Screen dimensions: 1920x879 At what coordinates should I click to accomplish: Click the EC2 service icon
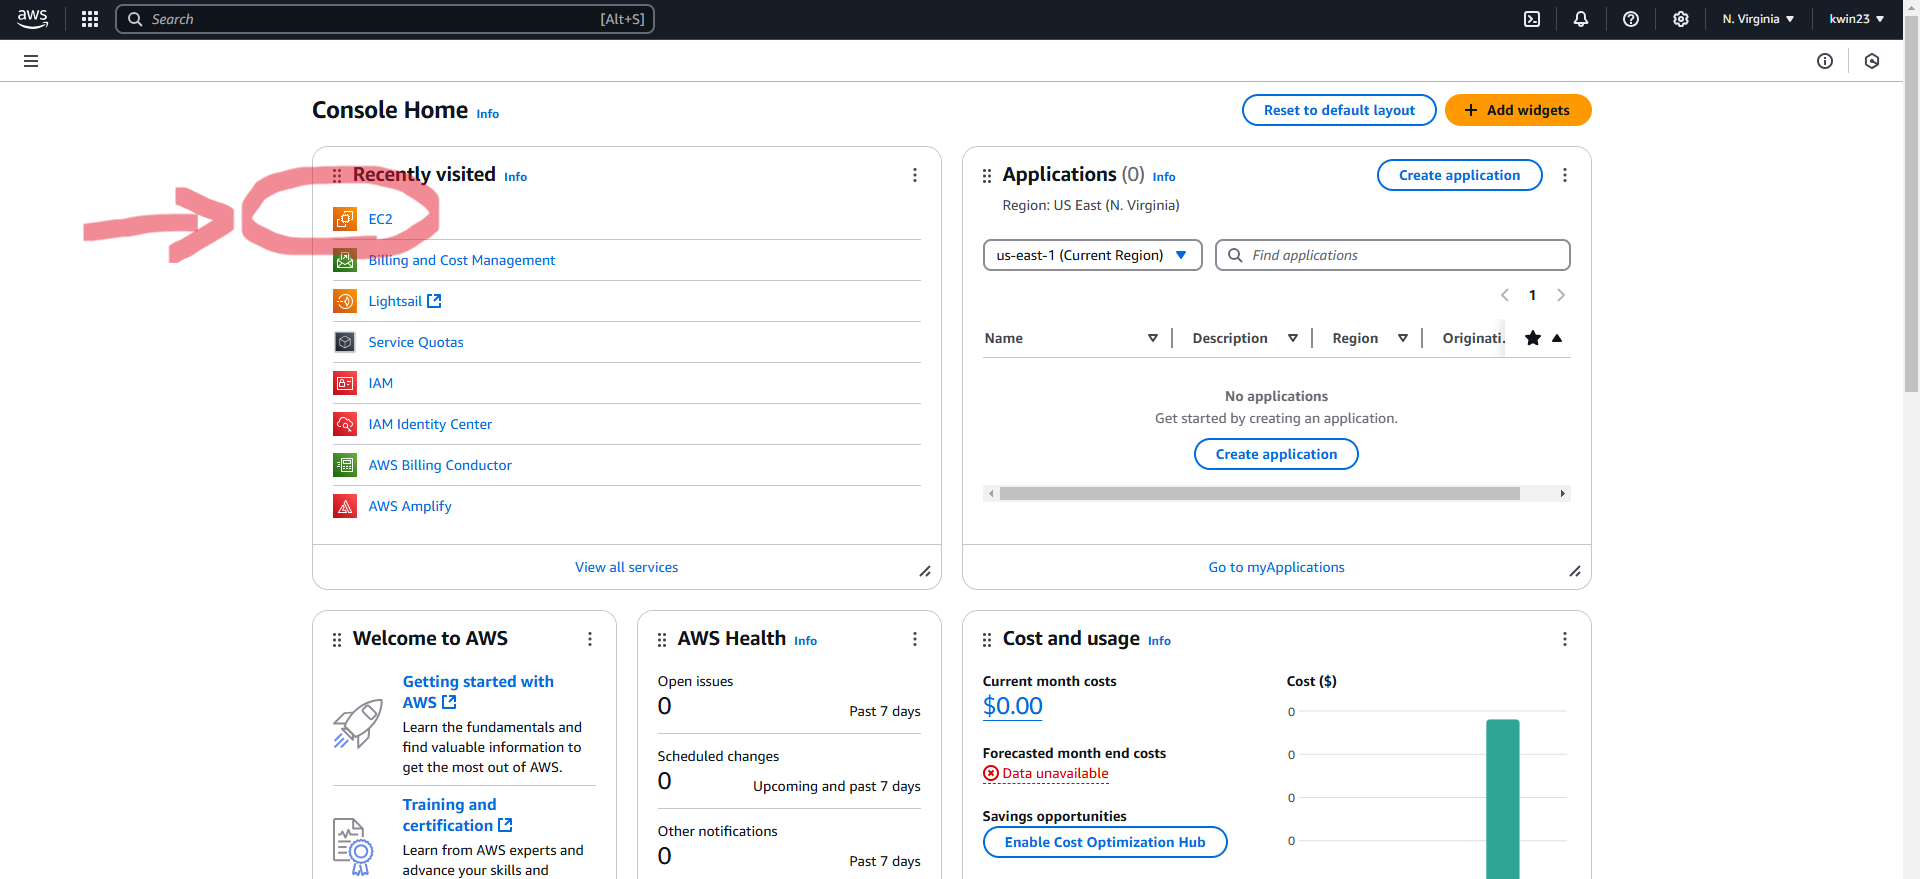tap(345, 218)
